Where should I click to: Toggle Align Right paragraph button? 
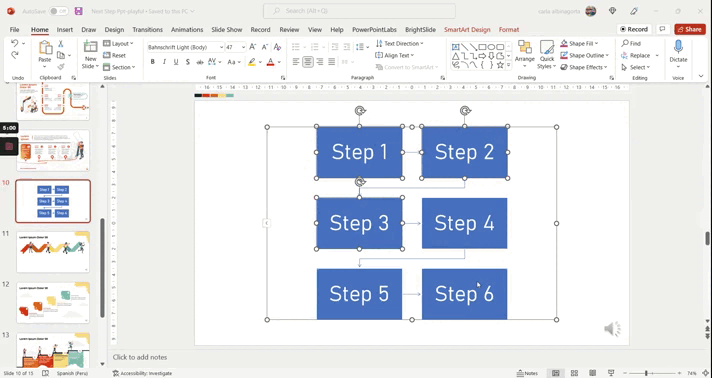click(320, 62)
